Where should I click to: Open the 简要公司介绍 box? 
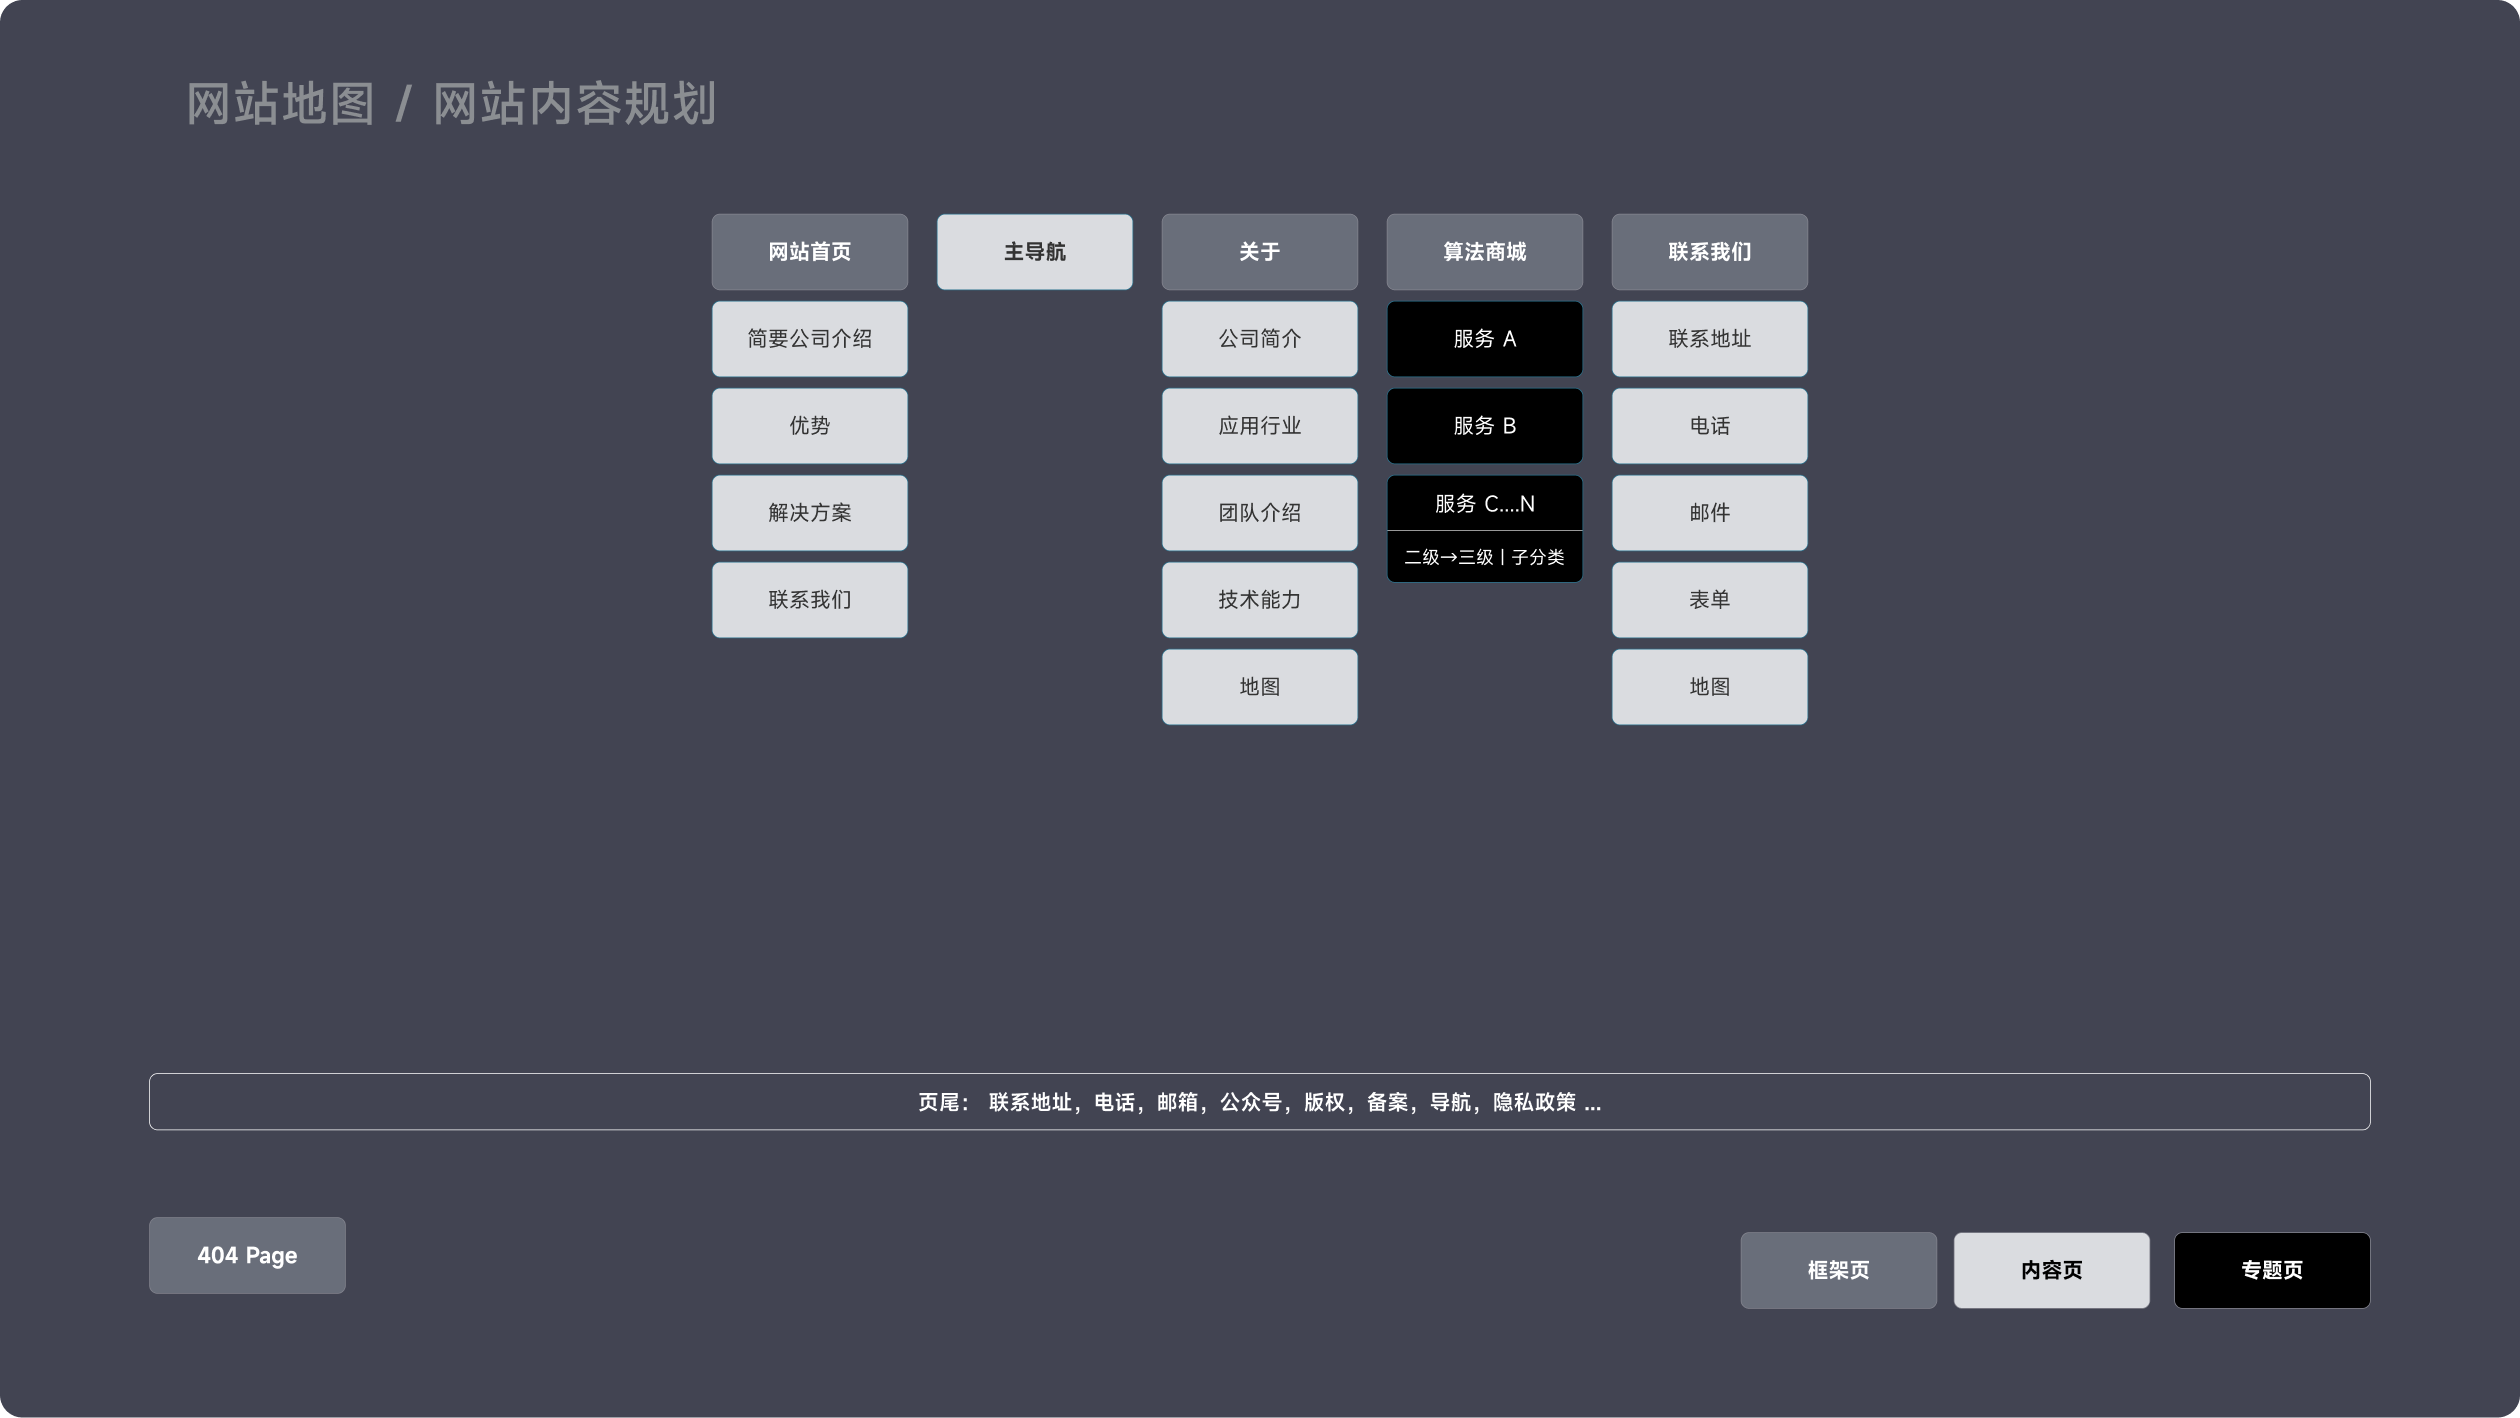[809, 338]
